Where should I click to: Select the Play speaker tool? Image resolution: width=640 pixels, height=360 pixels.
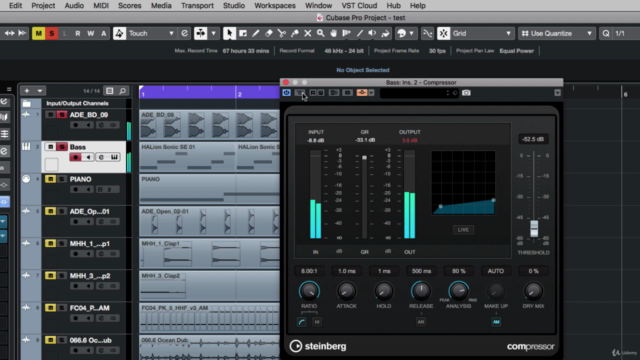[372, 33]
